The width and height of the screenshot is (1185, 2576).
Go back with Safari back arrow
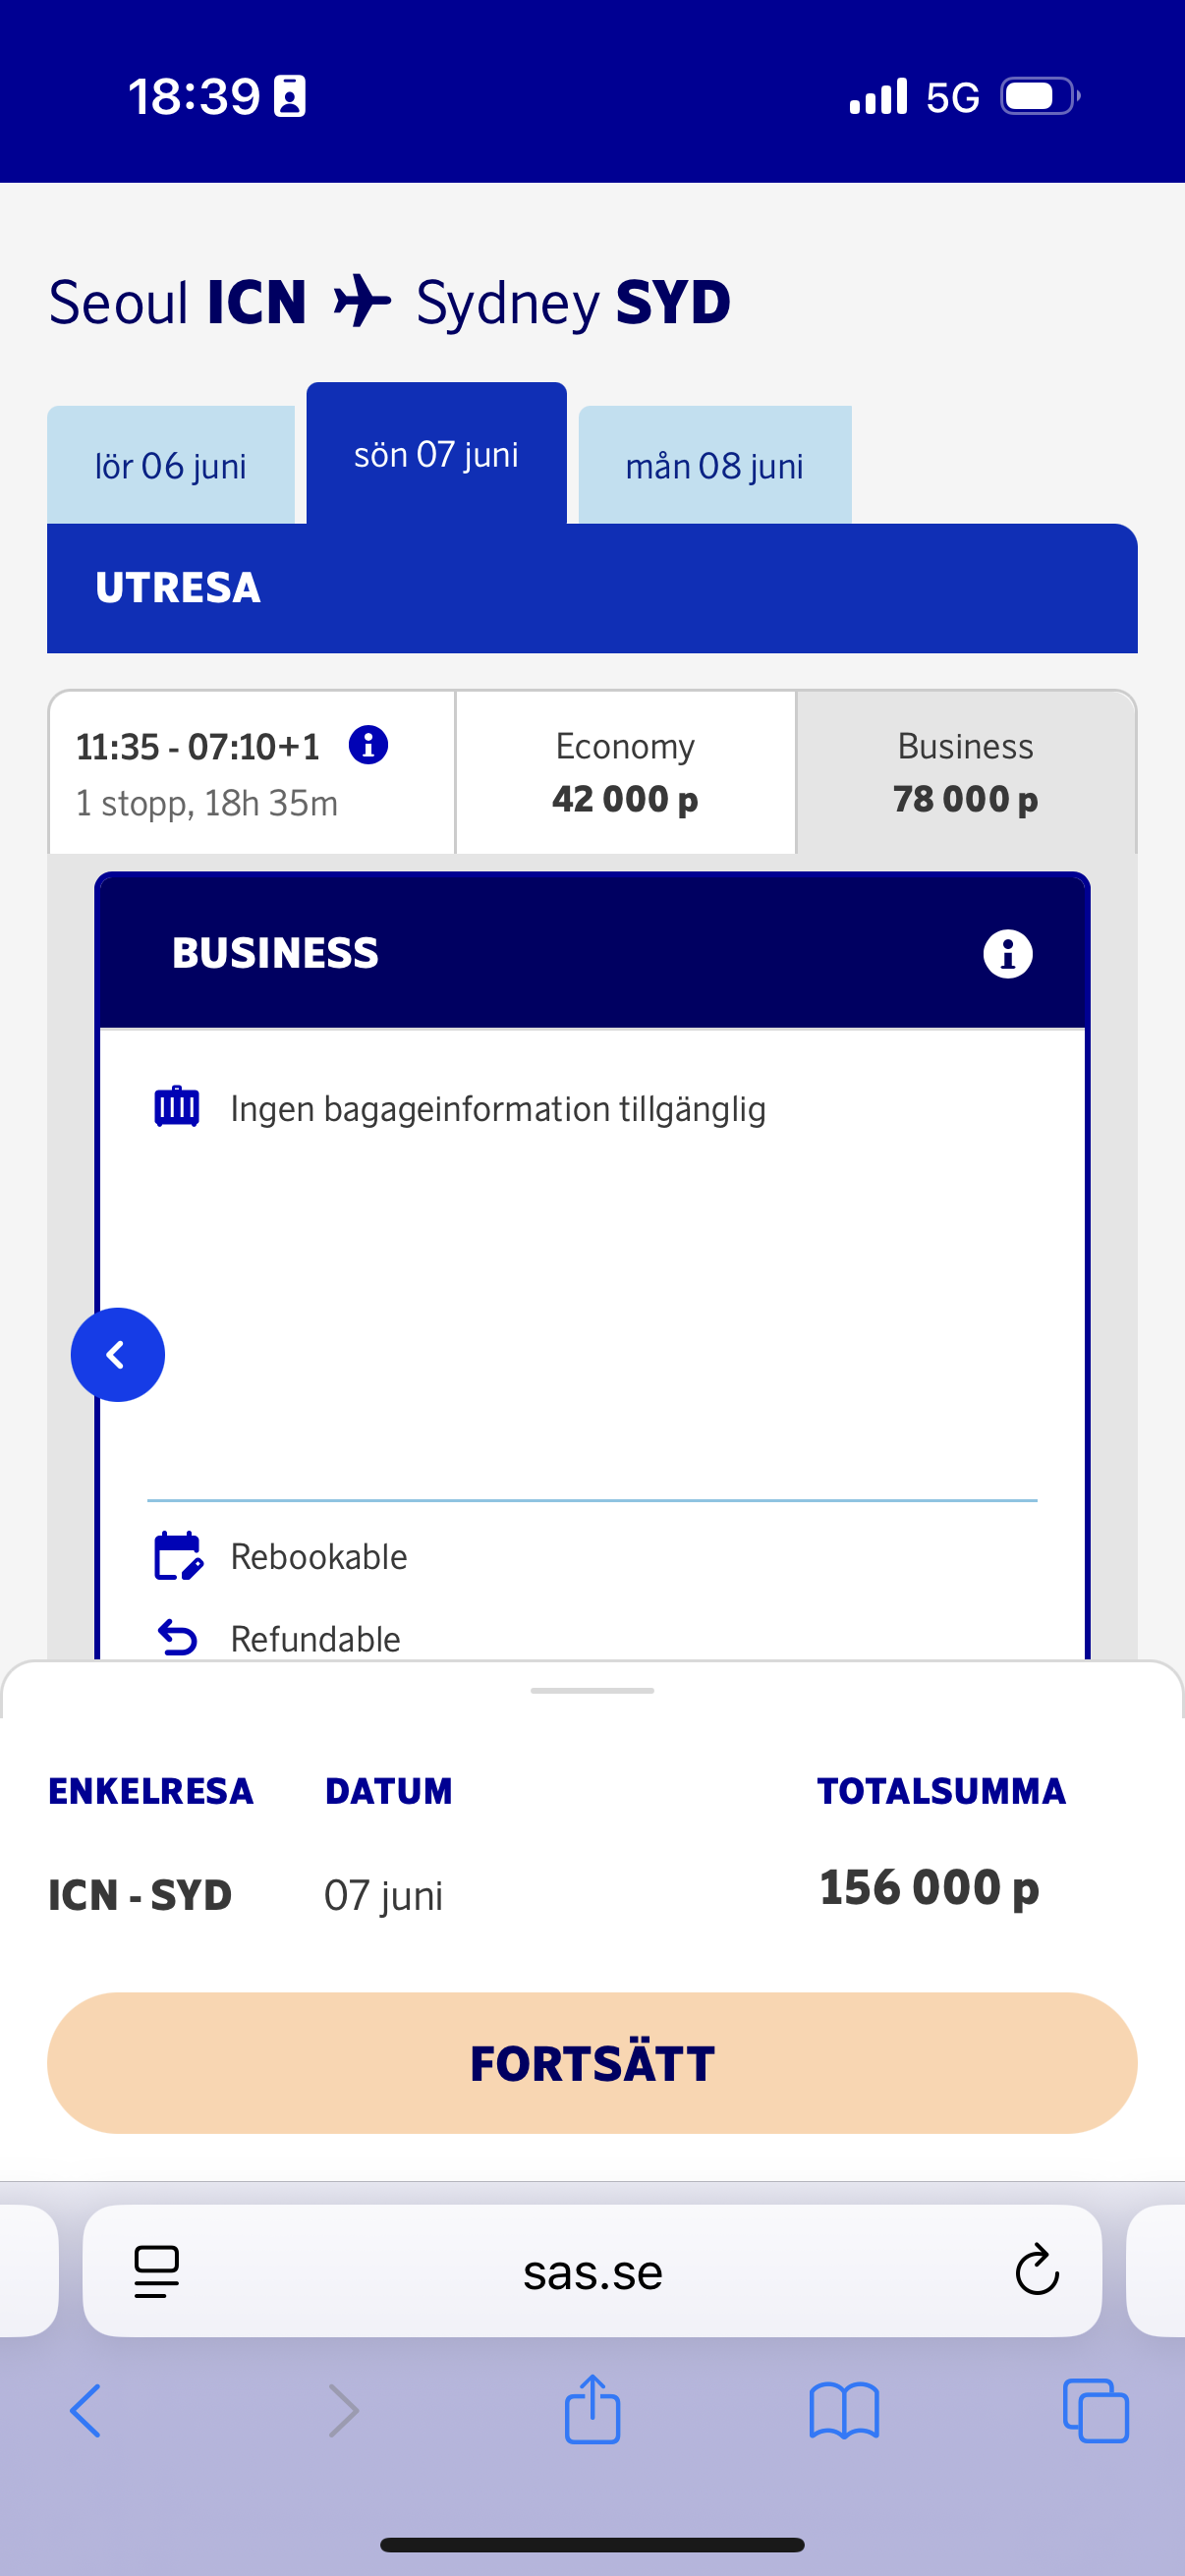[x=86, y=2410]
